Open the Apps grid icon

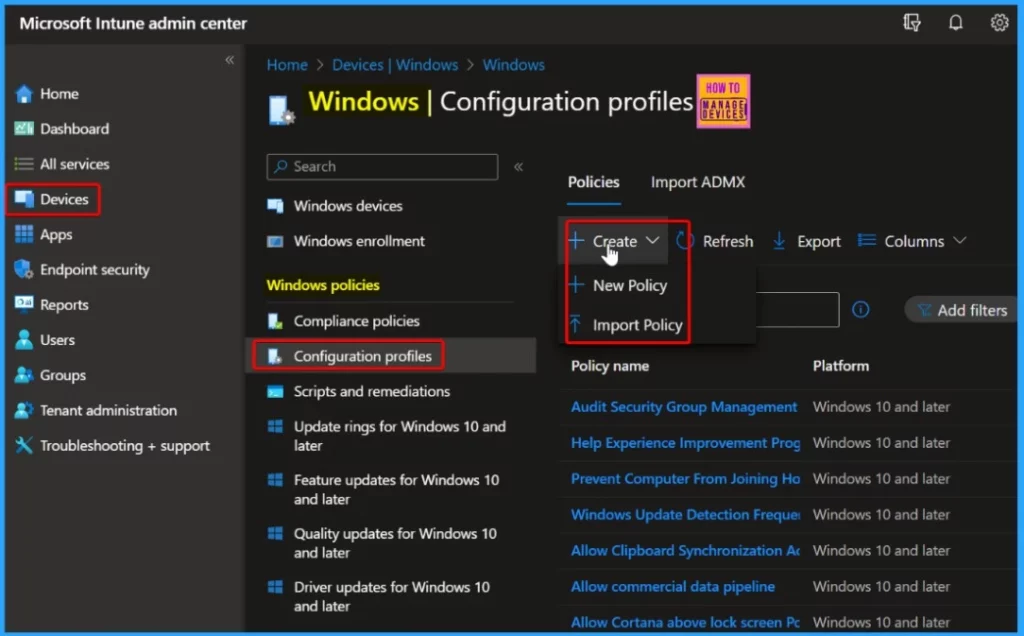point(24,234)
